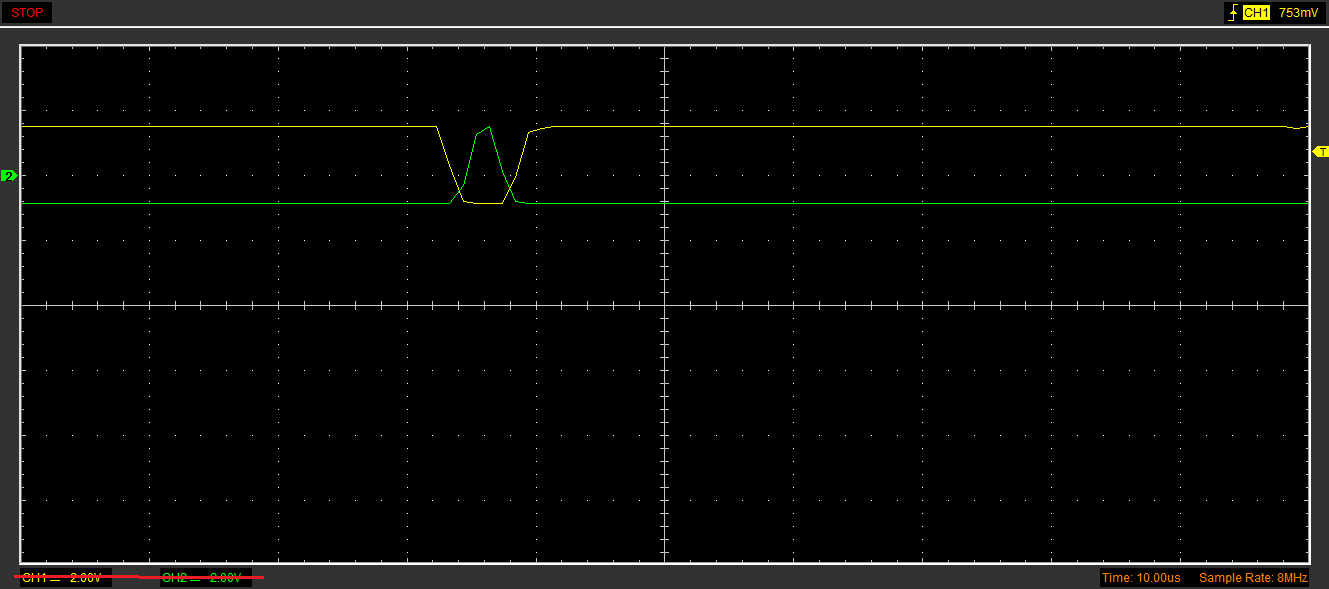Click the CH1 voltage scale readout
1329x589 pixels.
click(62, 578)
